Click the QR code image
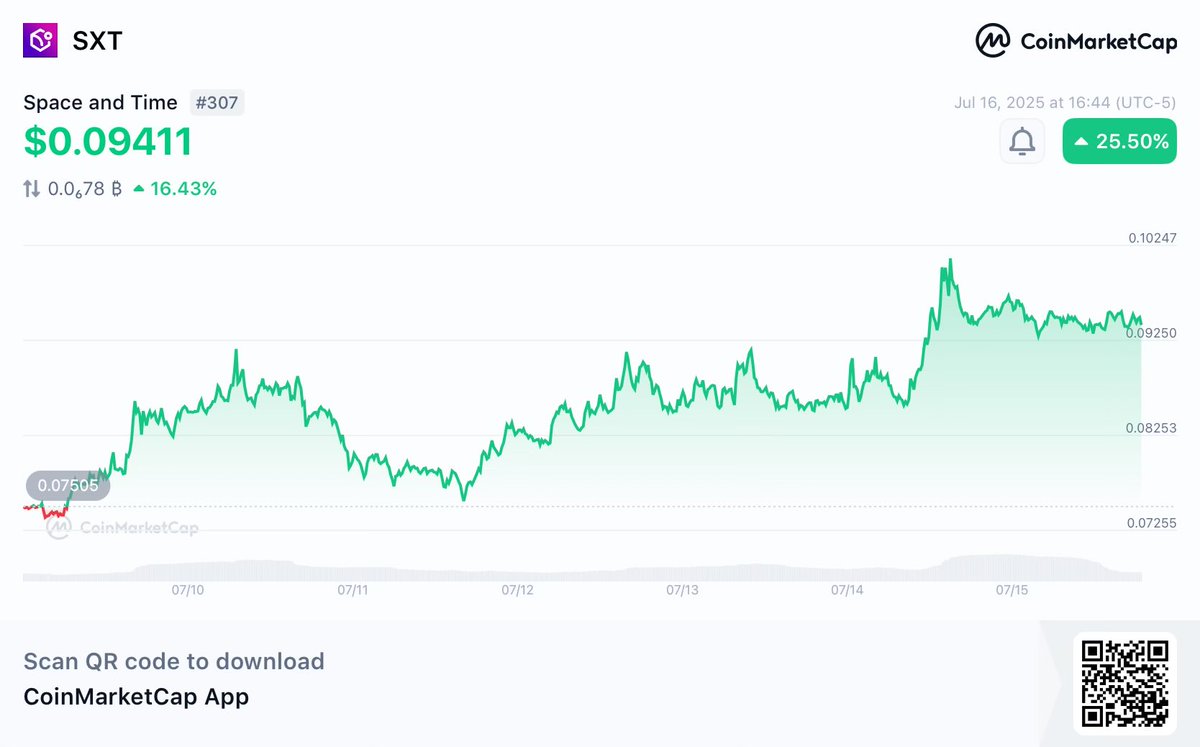 (x=1126, y=684)
